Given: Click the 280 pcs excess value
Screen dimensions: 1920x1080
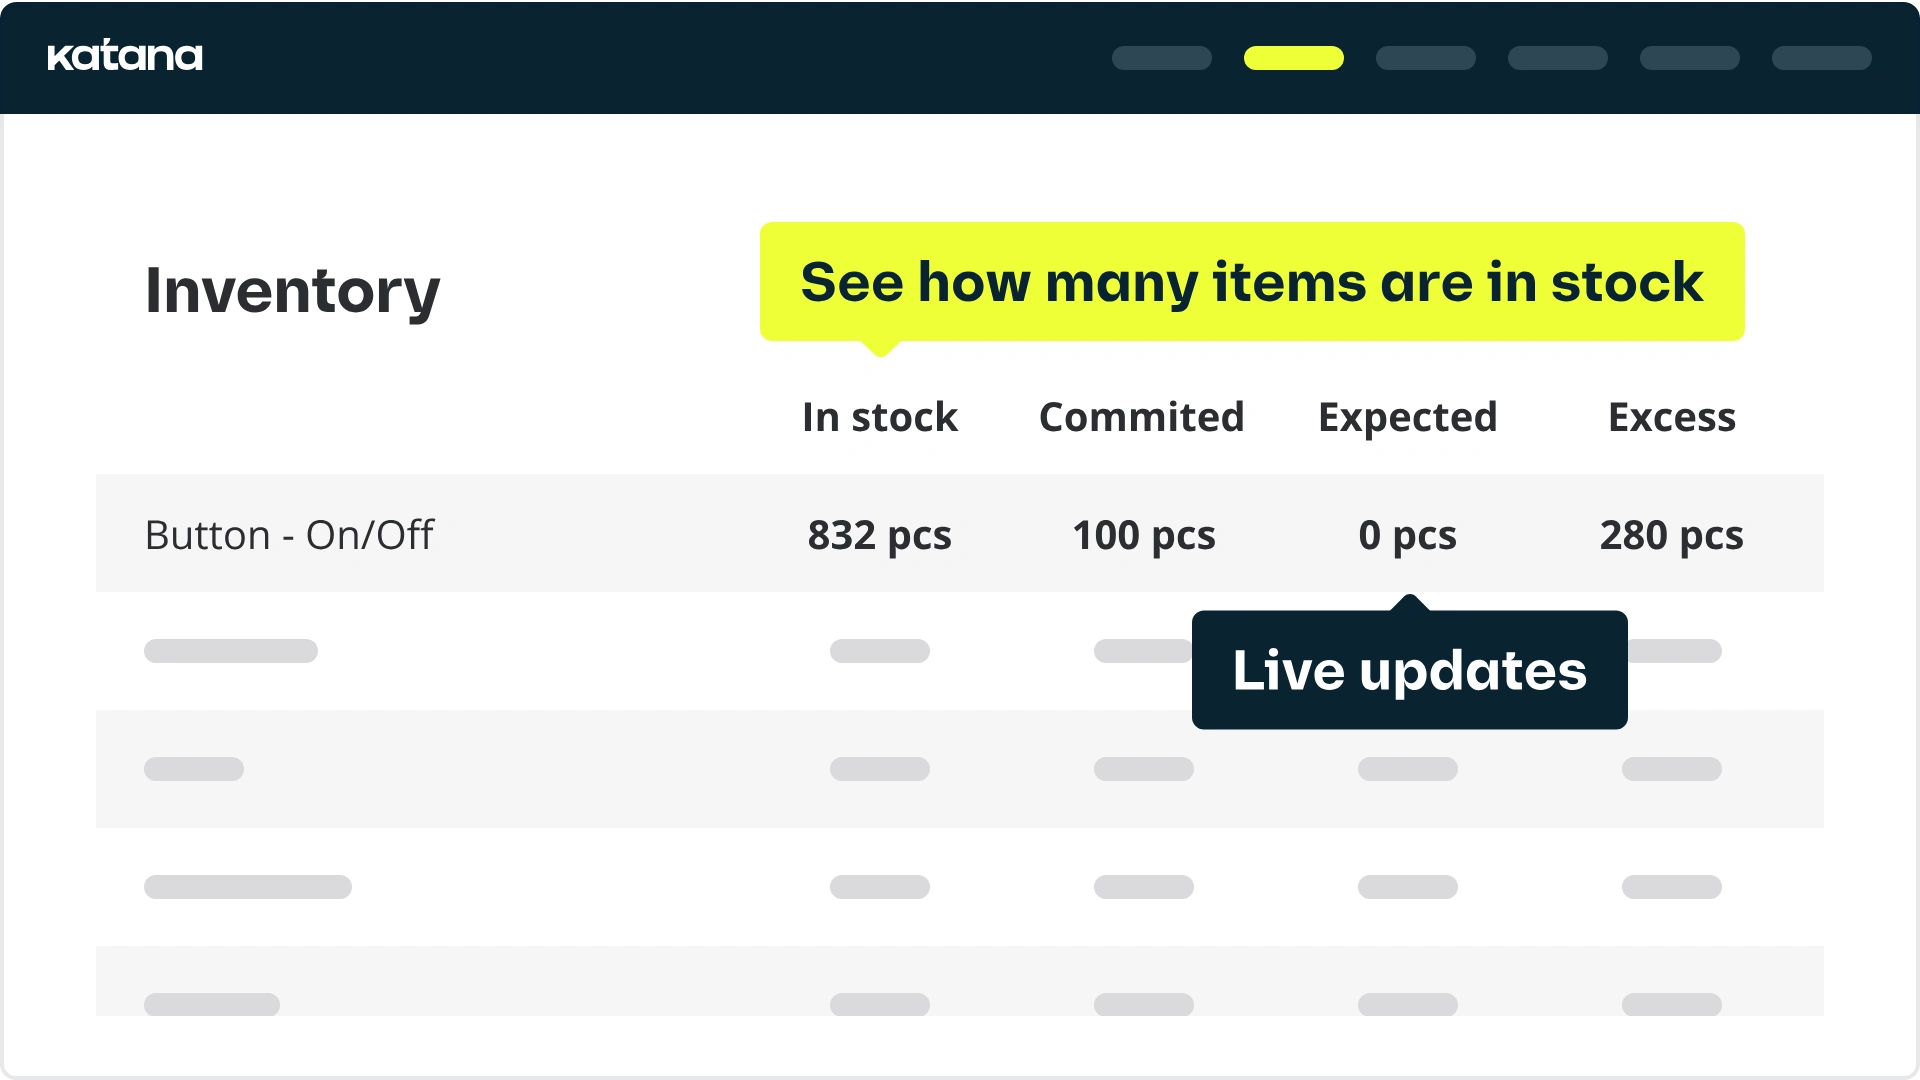Looking at the screenshot, I should (x=1672, y=535).
